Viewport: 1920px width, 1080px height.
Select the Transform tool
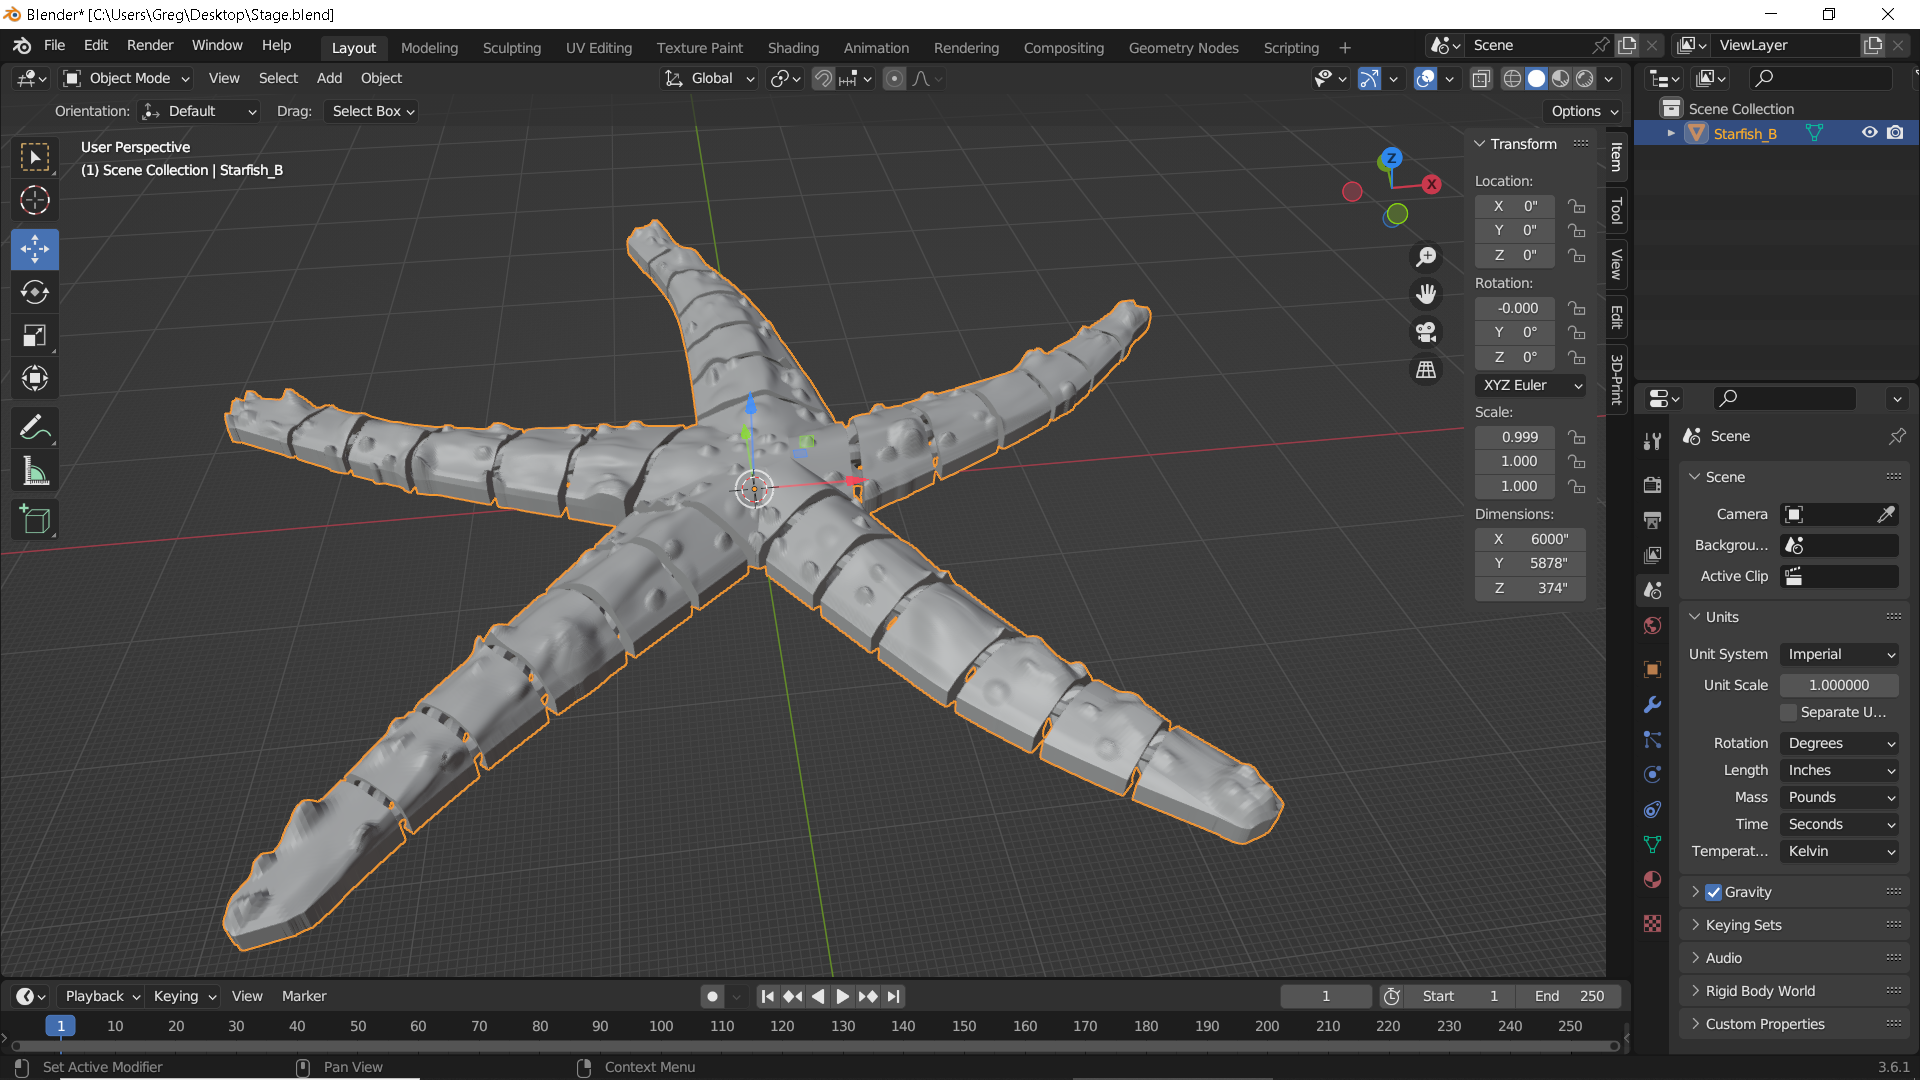click(35, 378)
